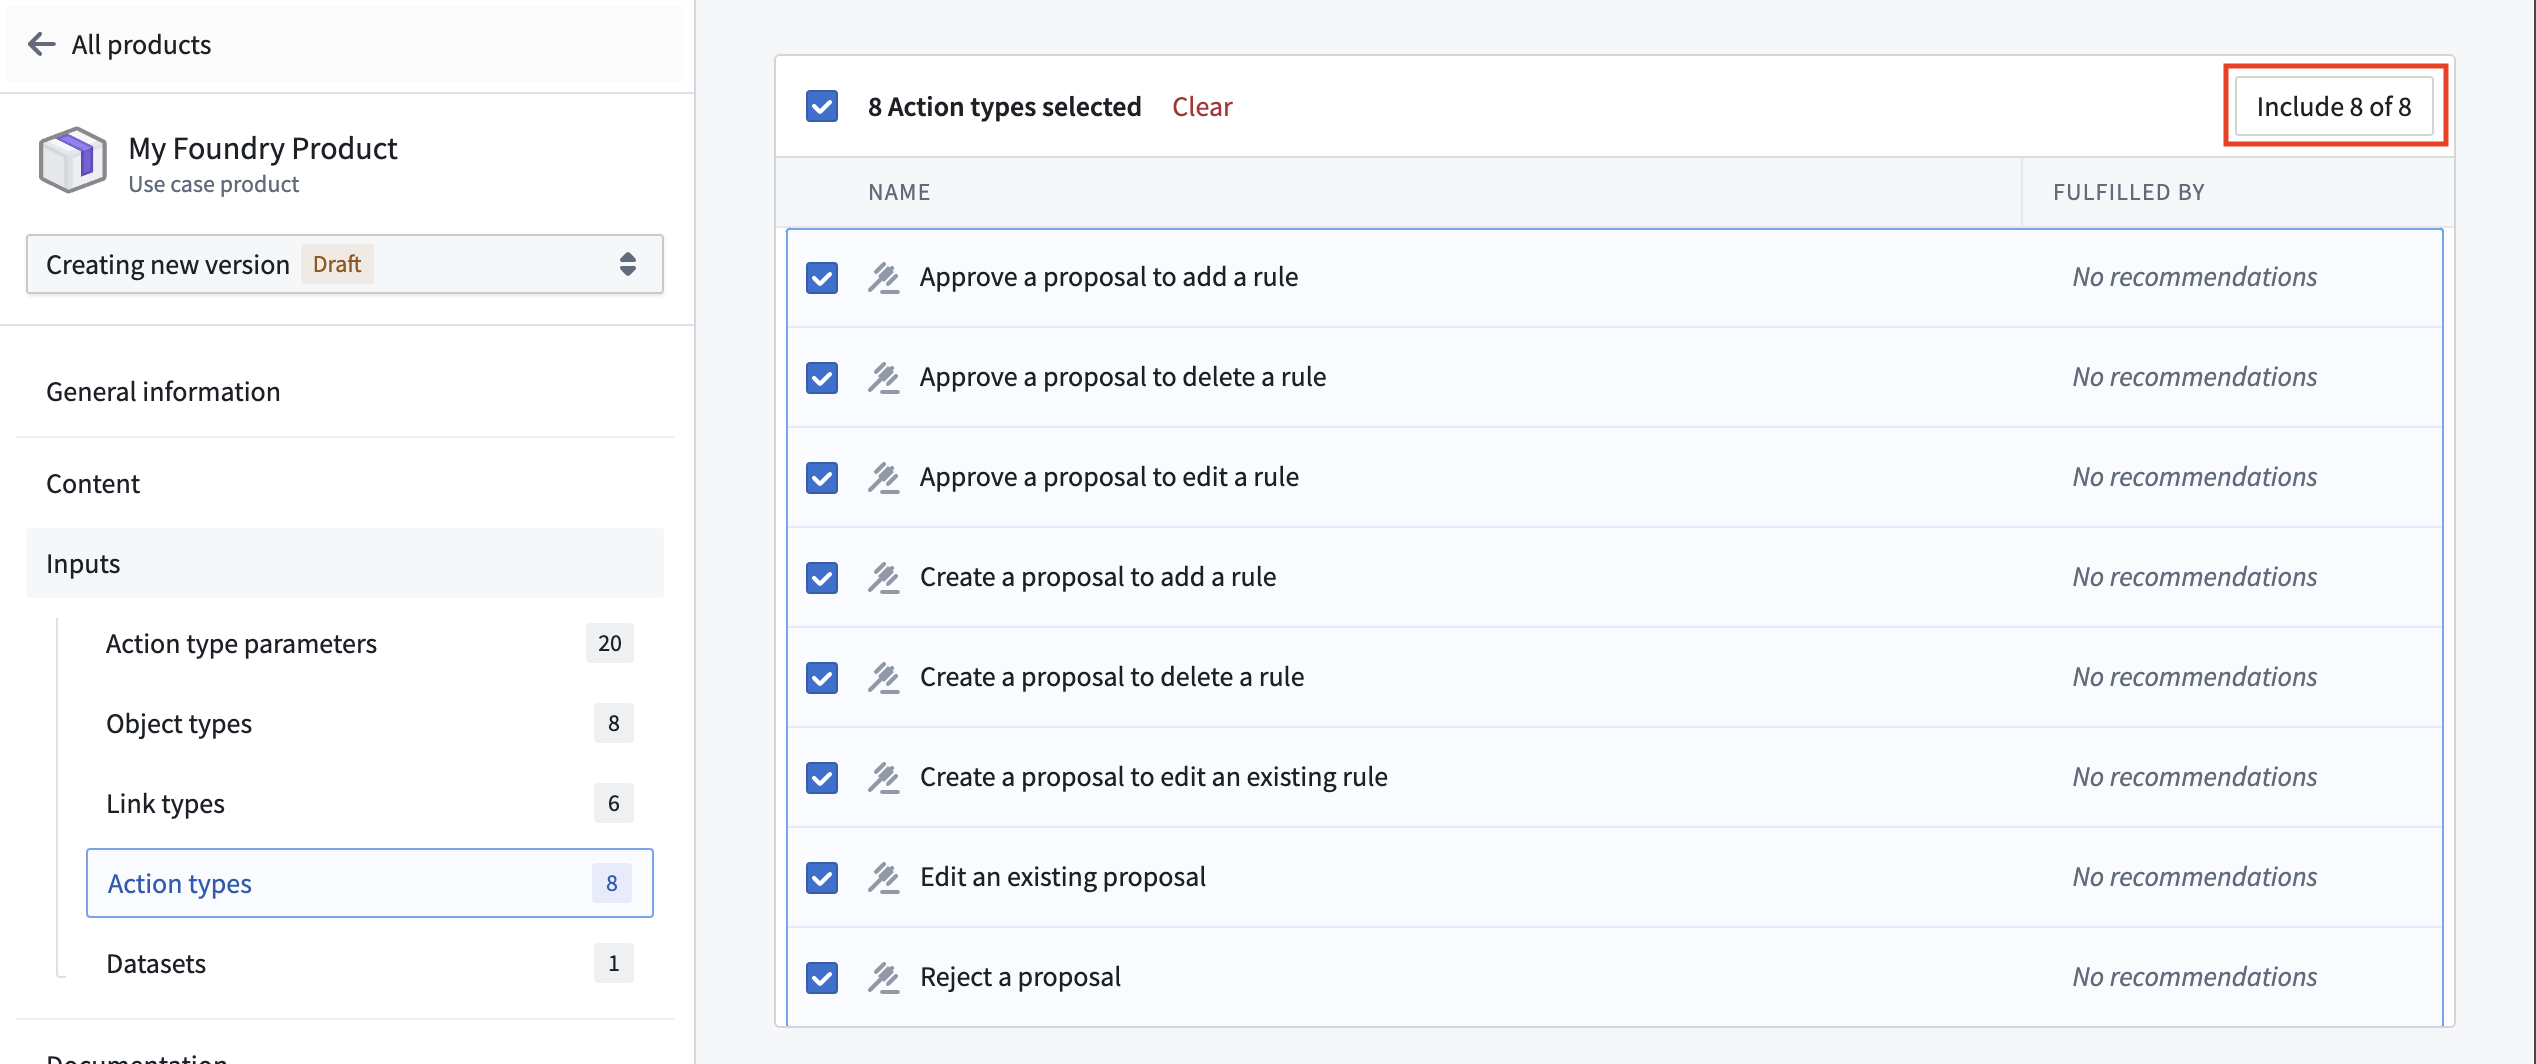Click the 8 Action types selected label

pos(1004,106)
